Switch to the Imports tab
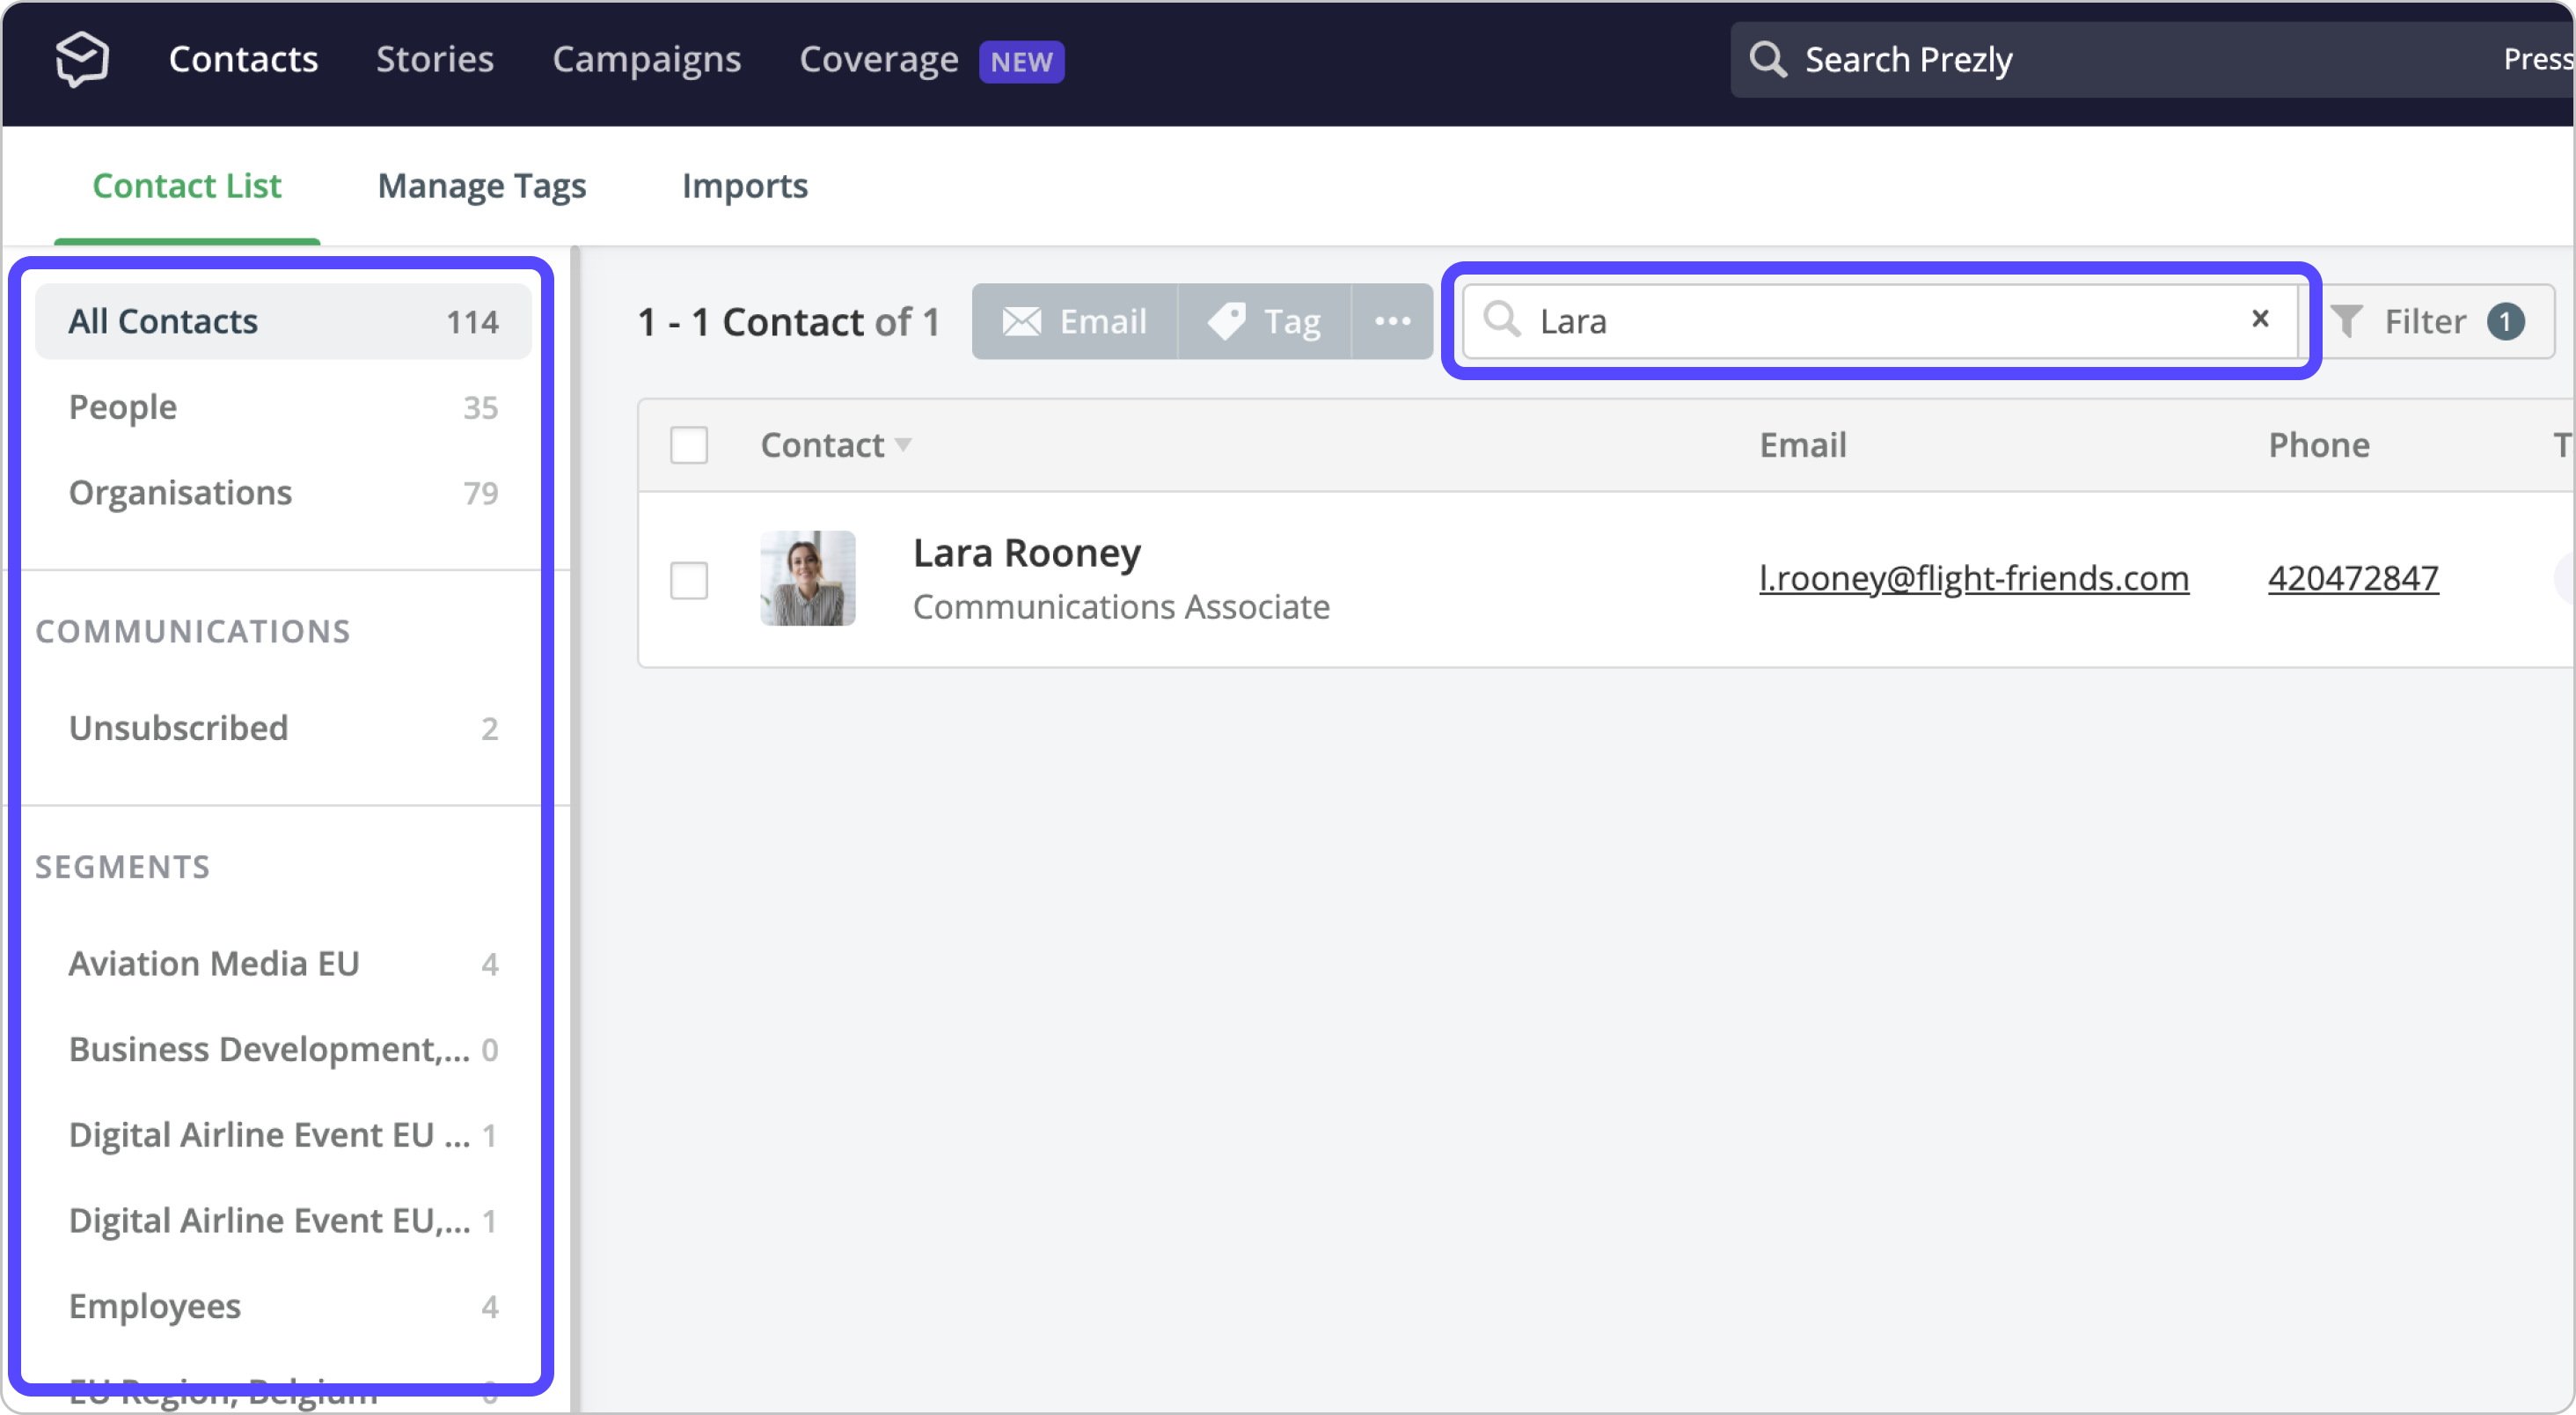 pyautogui.click(x=745, y=186)
